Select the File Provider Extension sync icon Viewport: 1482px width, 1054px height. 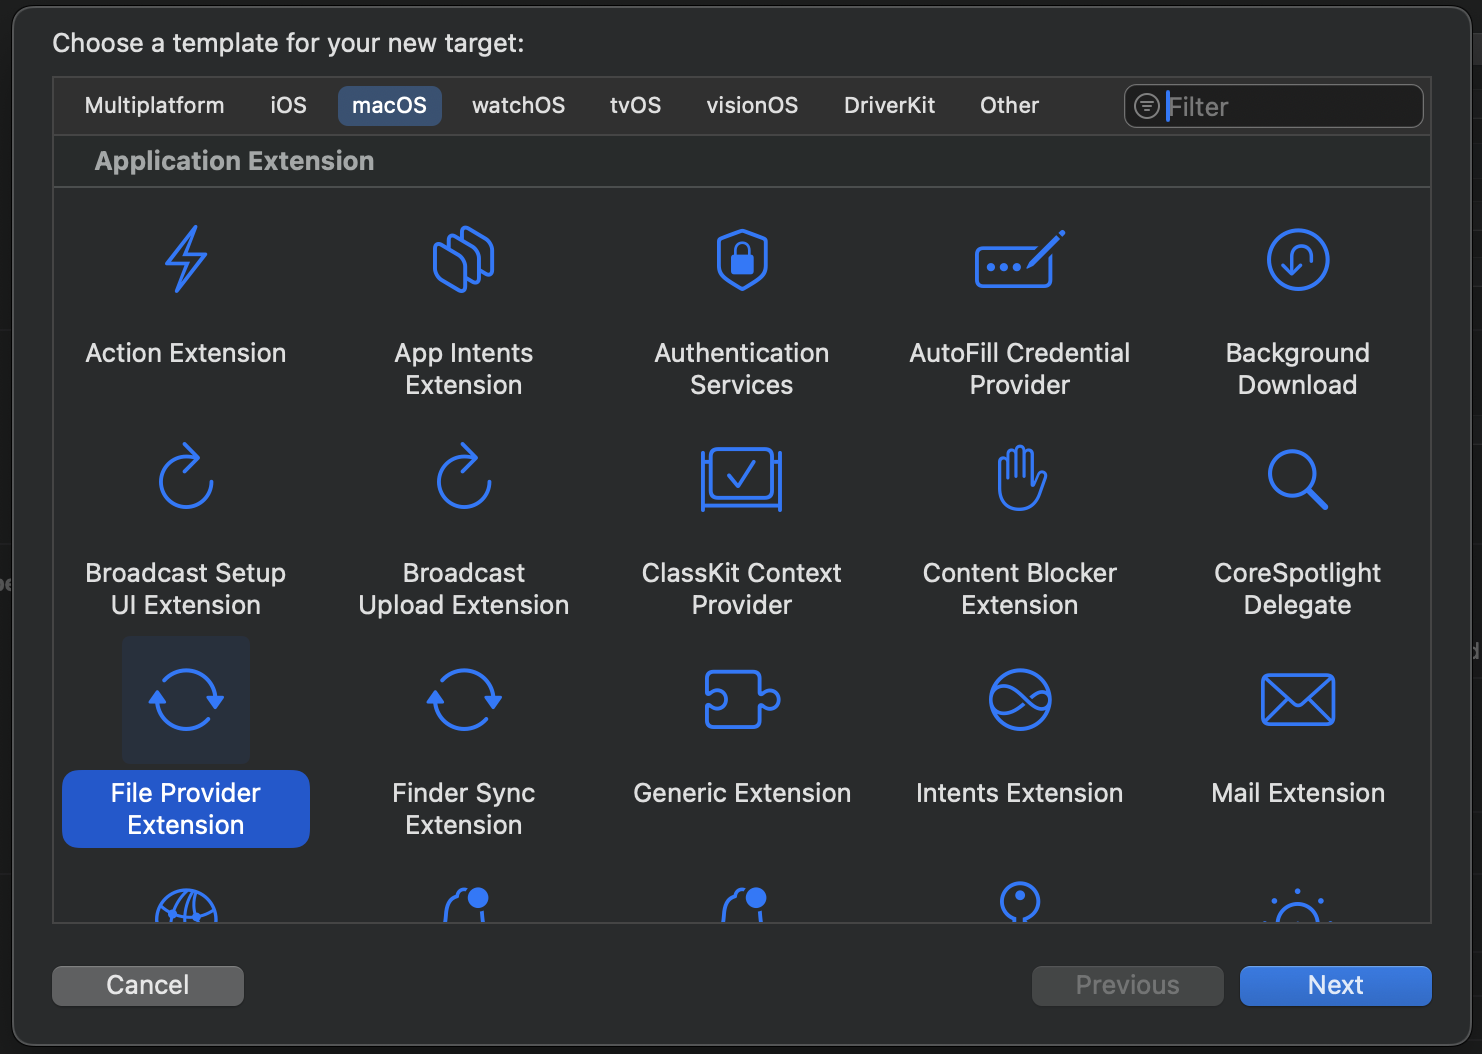point(186,700)
